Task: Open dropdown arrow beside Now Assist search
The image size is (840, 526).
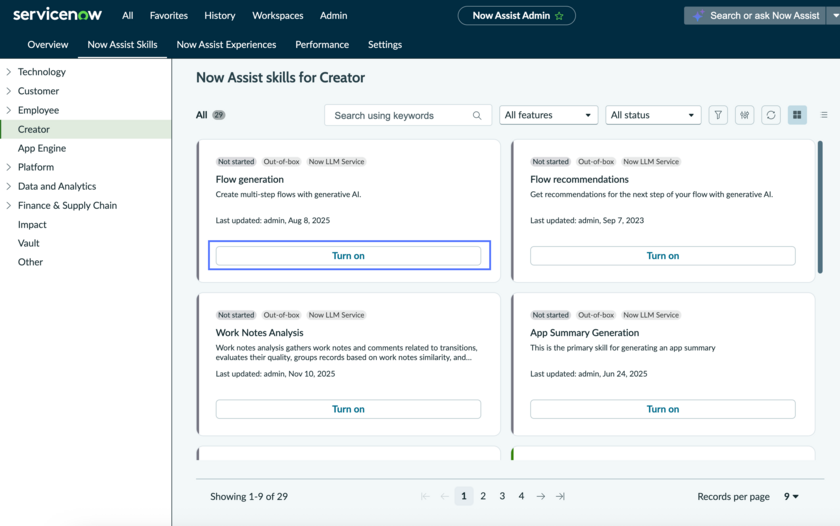Action: coord(835,16)
